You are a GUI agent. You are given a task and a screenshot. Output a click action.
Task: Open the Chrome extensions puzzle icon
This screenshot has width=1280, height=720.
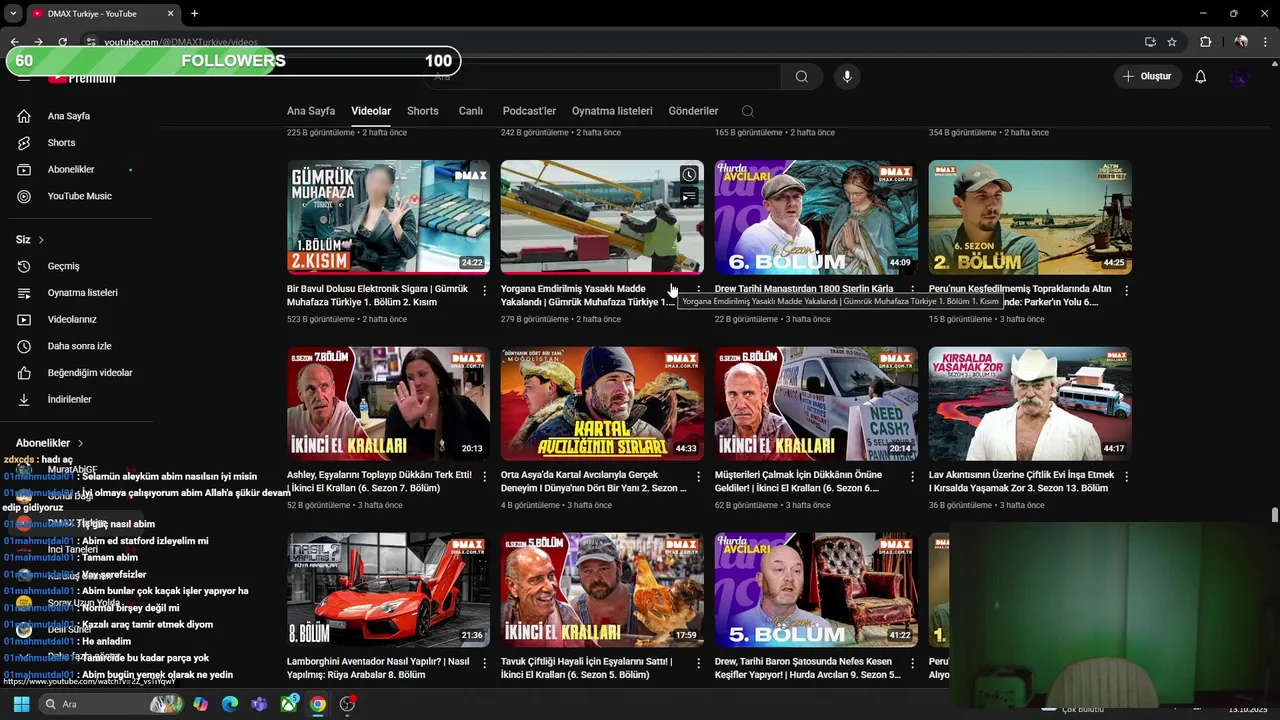pos(1205,42)
